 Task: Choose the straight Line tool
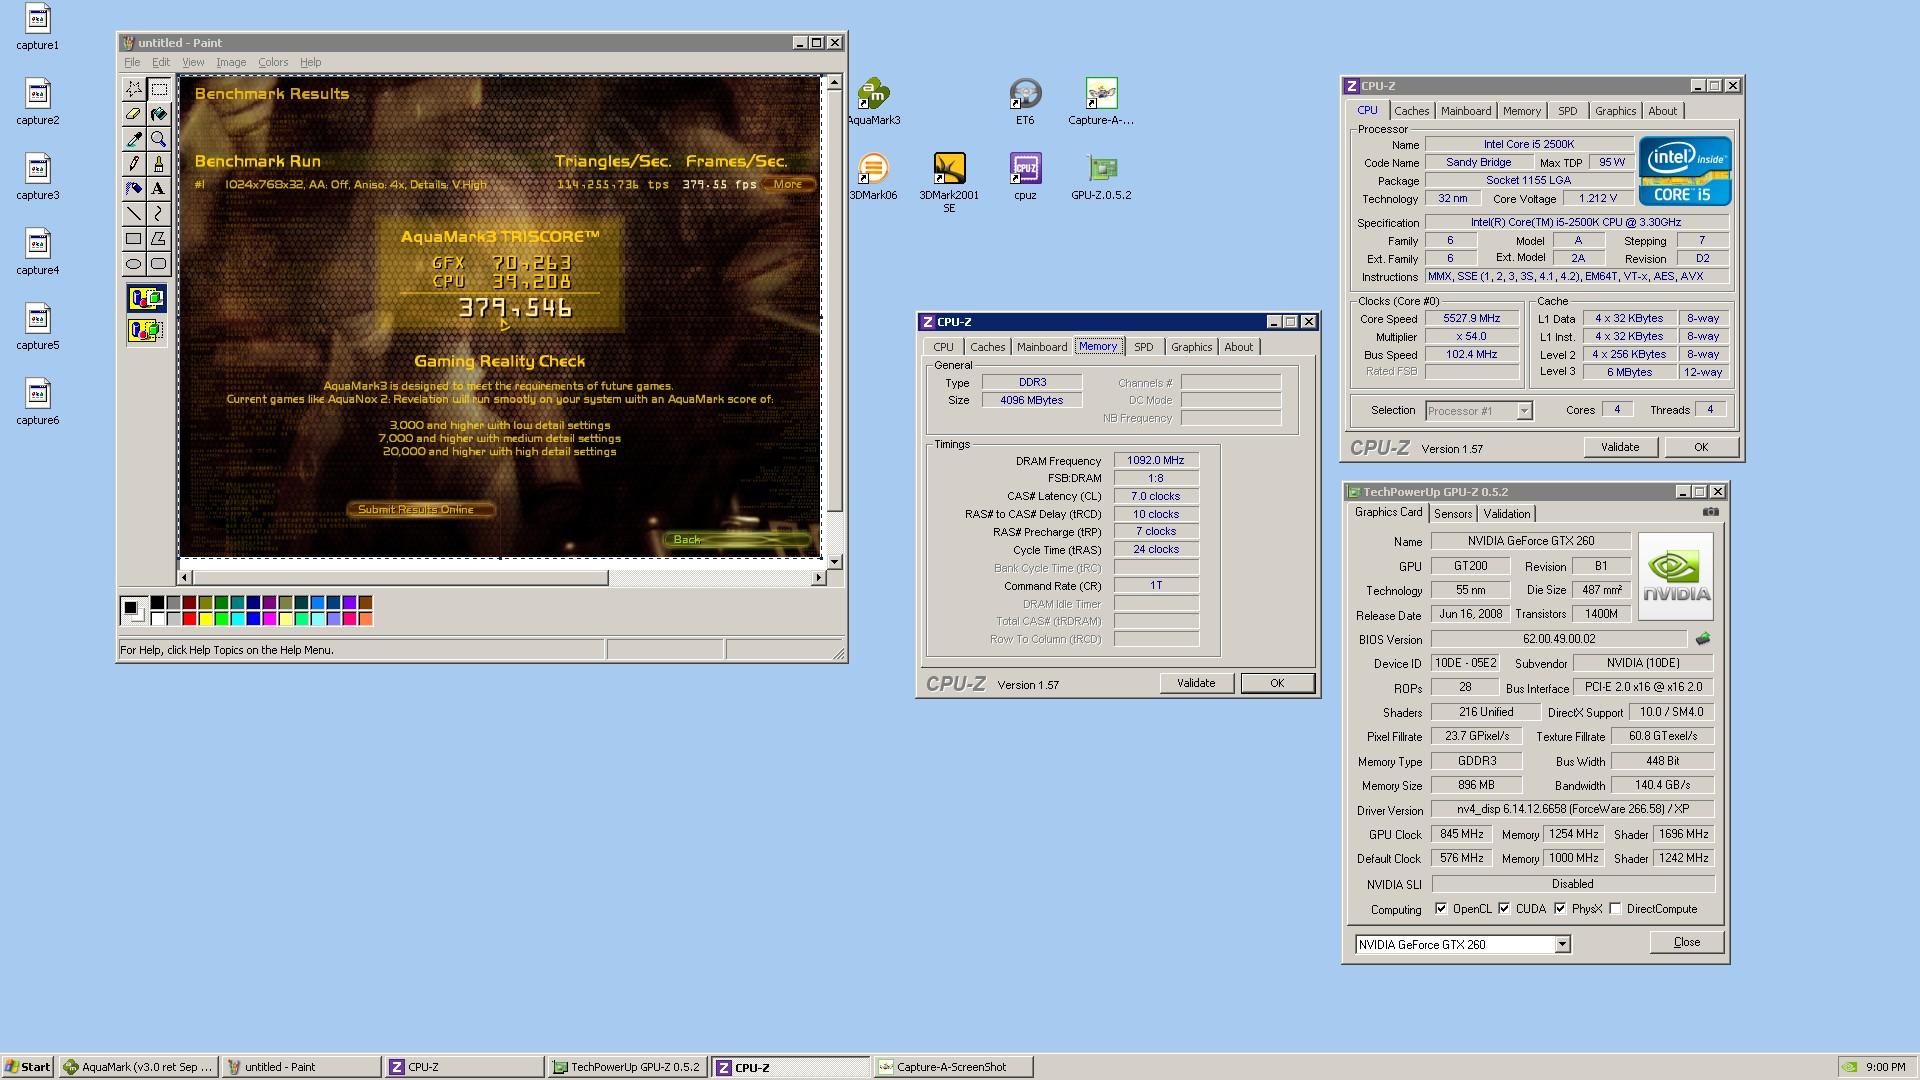(x=133, y=214)
